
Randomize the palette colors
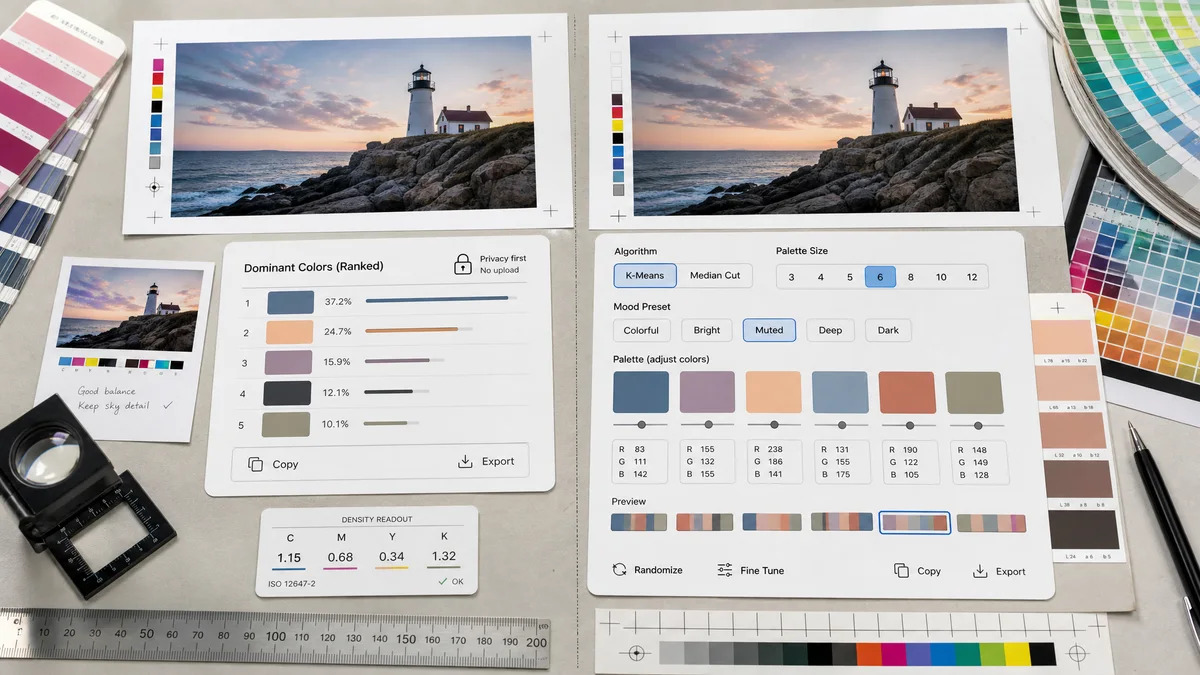[647, 569]
